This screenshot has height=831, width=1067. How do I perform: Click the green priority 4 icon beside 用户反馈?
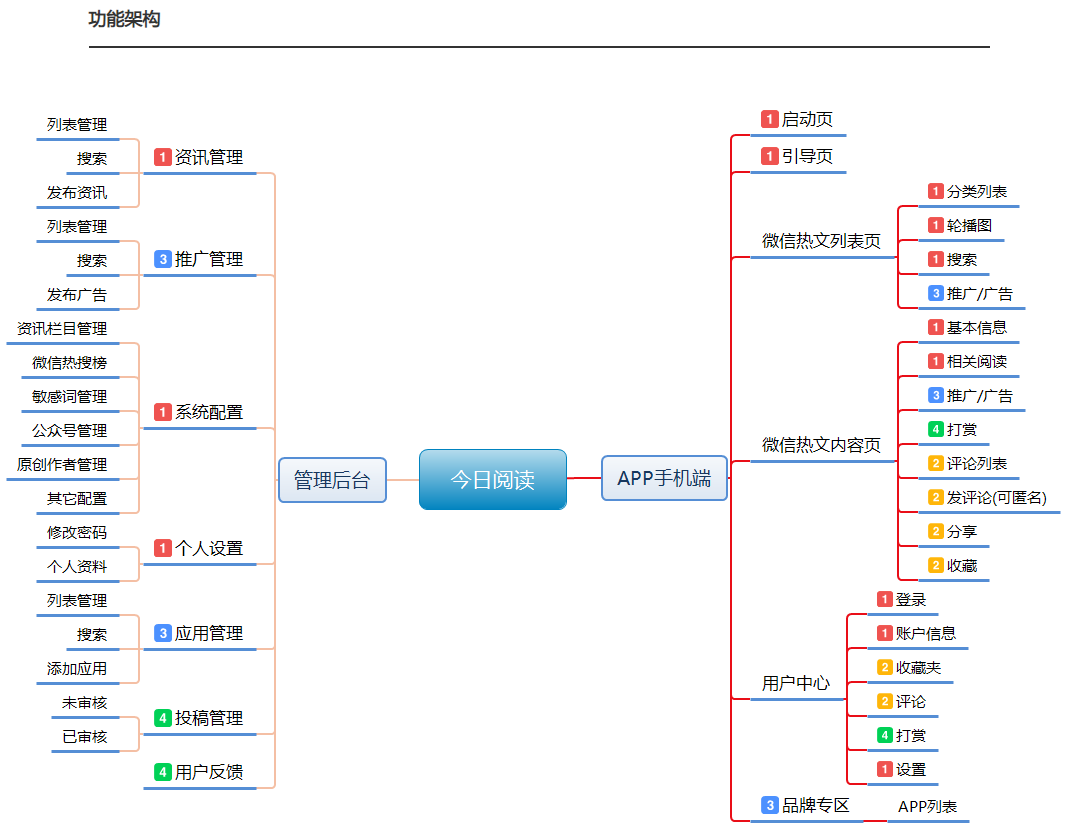pyautogui.click(x=163, y=772)
